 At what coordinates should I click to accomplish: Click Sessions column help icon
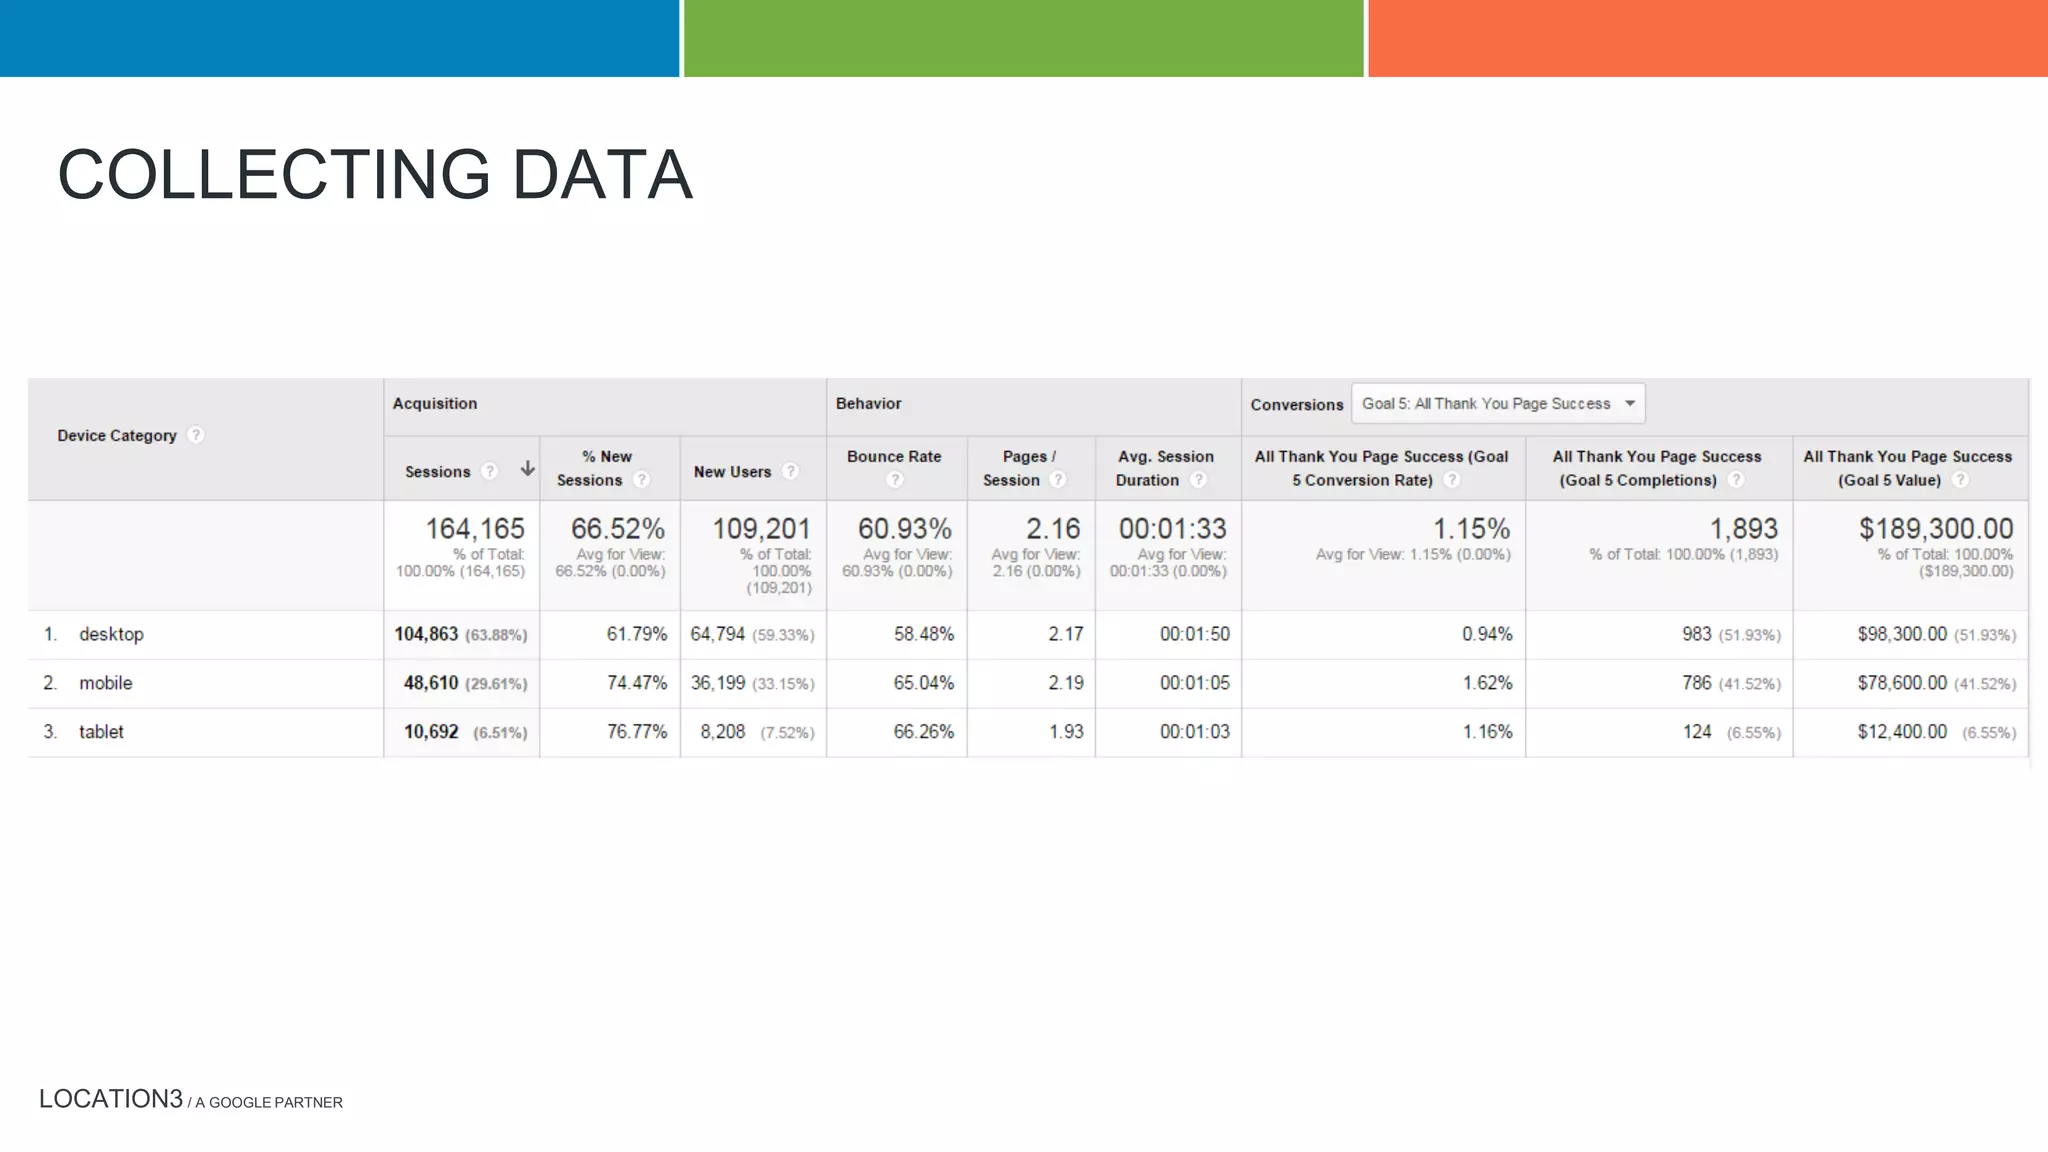tap(489, 471)
